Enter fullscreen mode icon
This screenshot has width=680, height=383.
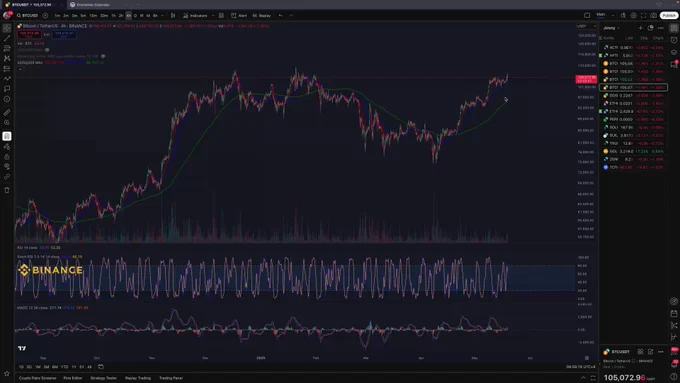point(644,16)
